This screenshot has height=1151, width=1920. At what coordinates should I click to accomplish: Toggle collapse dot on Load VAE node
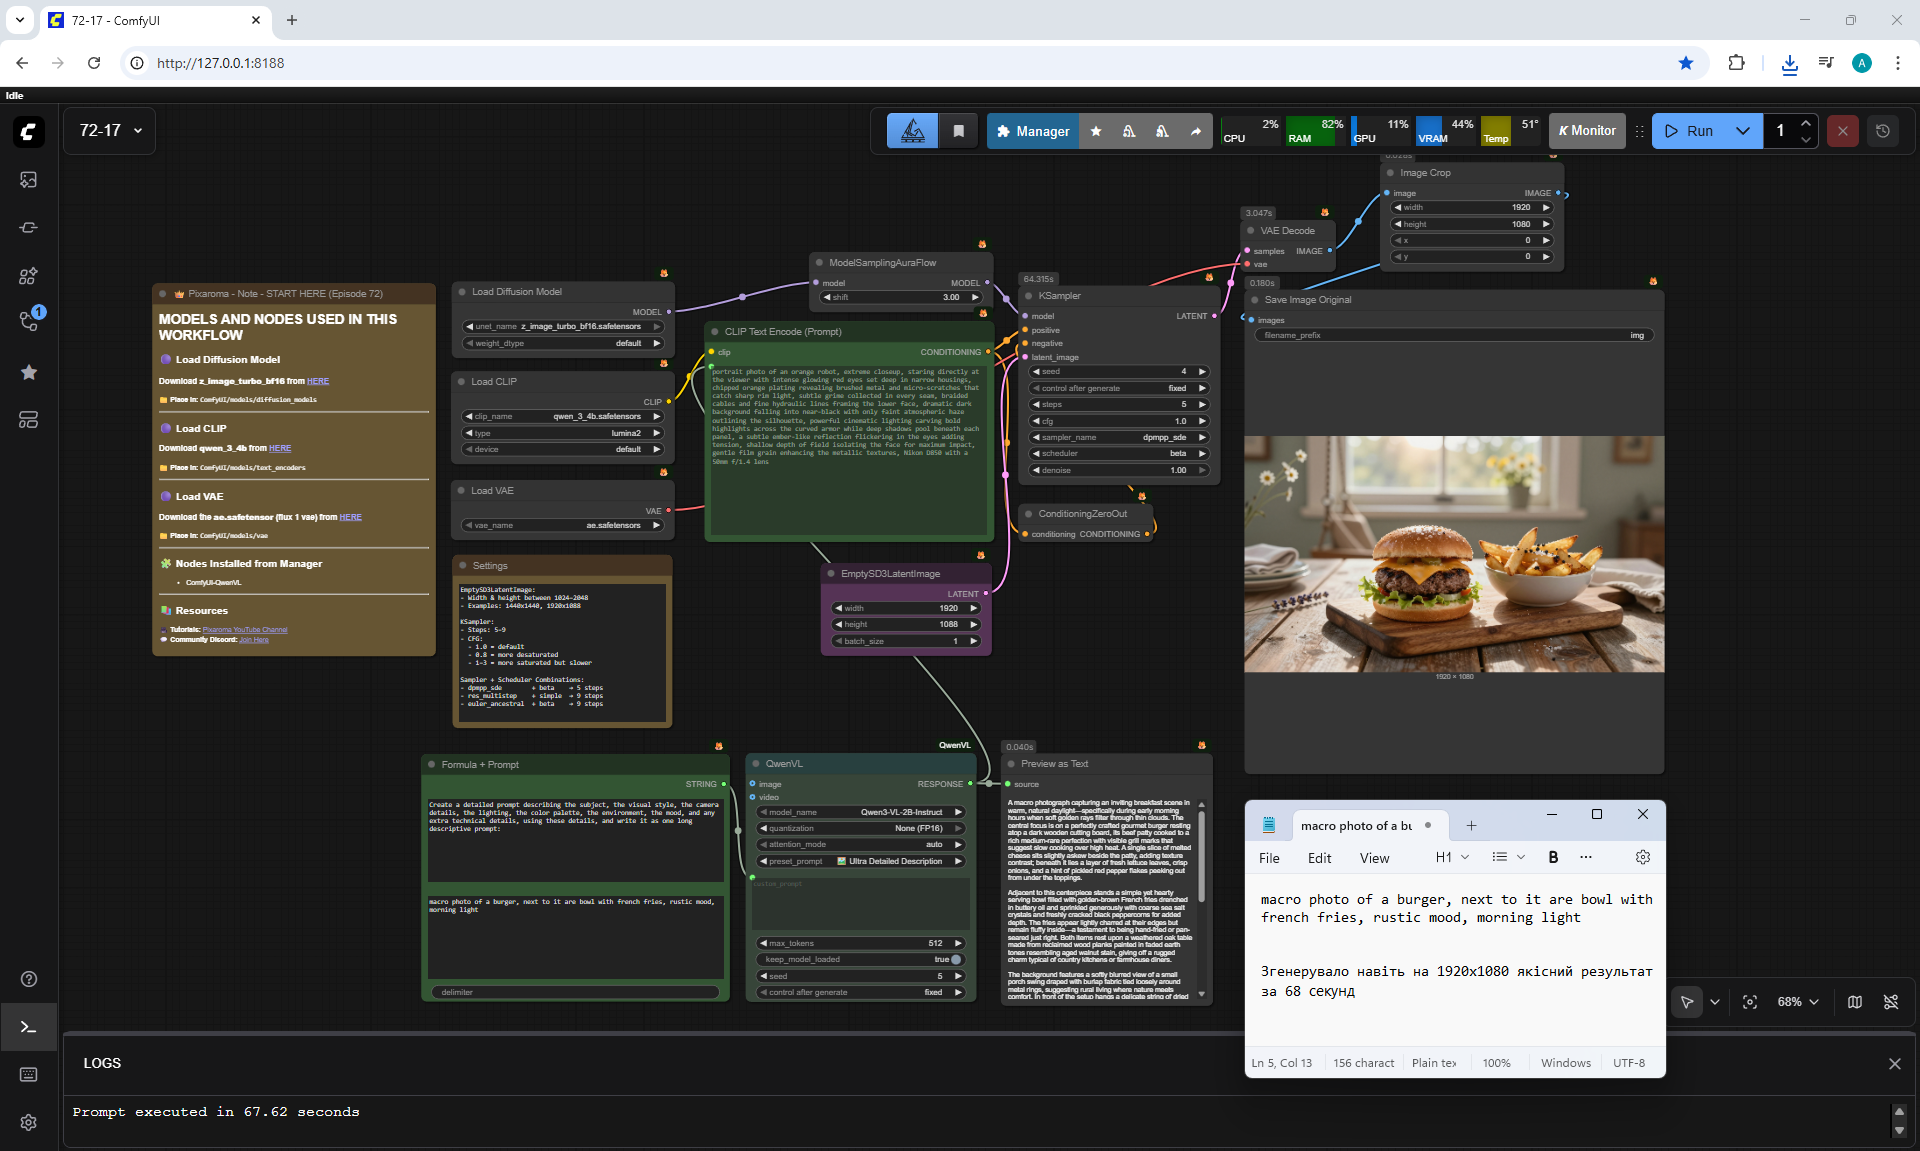tap(462, 491)
